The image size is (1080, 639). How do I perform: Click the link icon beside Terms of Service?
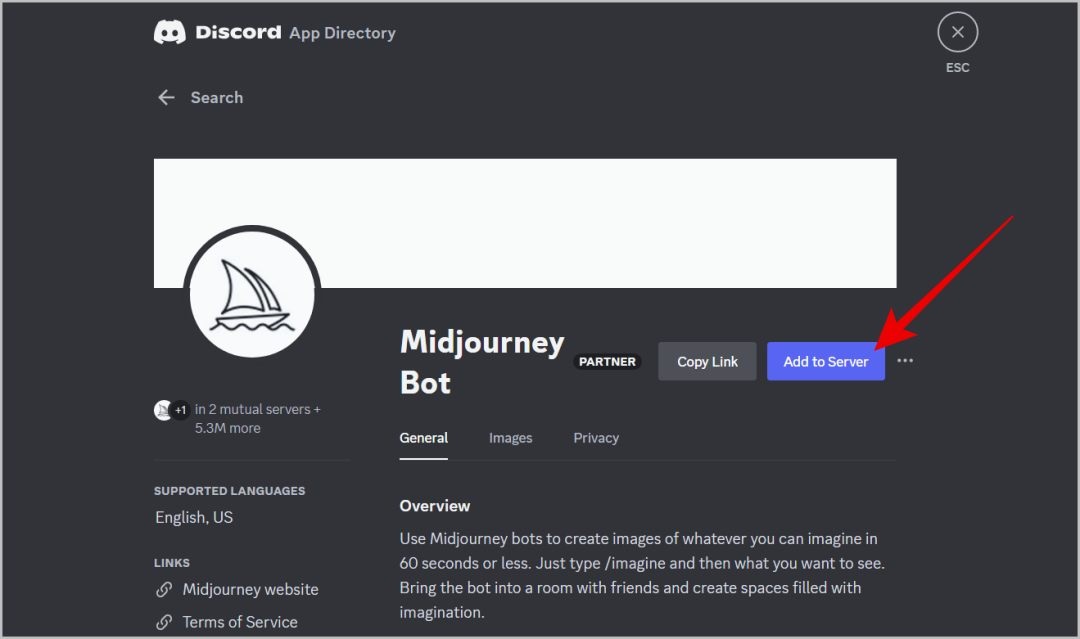[x=164, y=621]
